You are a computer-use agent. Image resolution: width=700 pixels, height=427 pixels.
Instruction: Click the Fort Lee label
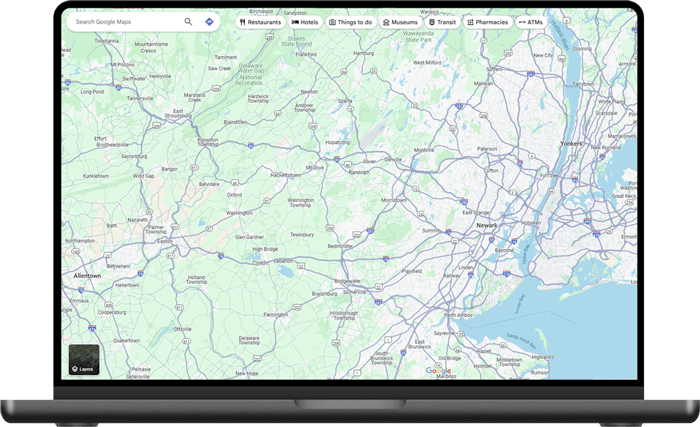pos(549,176)
